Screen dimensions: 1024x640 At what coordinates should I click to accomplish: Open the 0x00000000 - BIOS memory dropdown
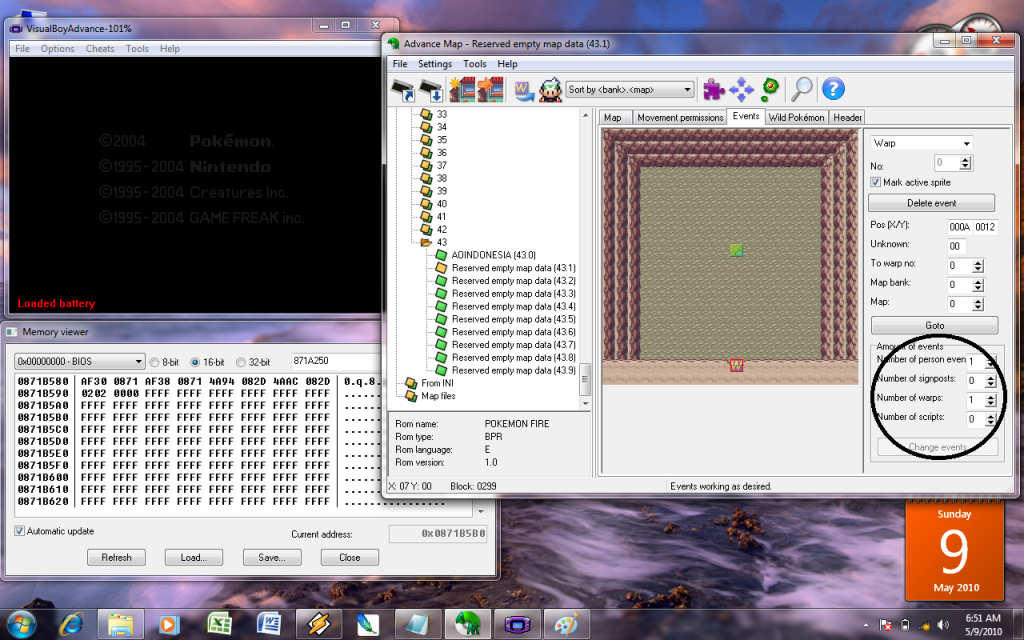[80, 361]
